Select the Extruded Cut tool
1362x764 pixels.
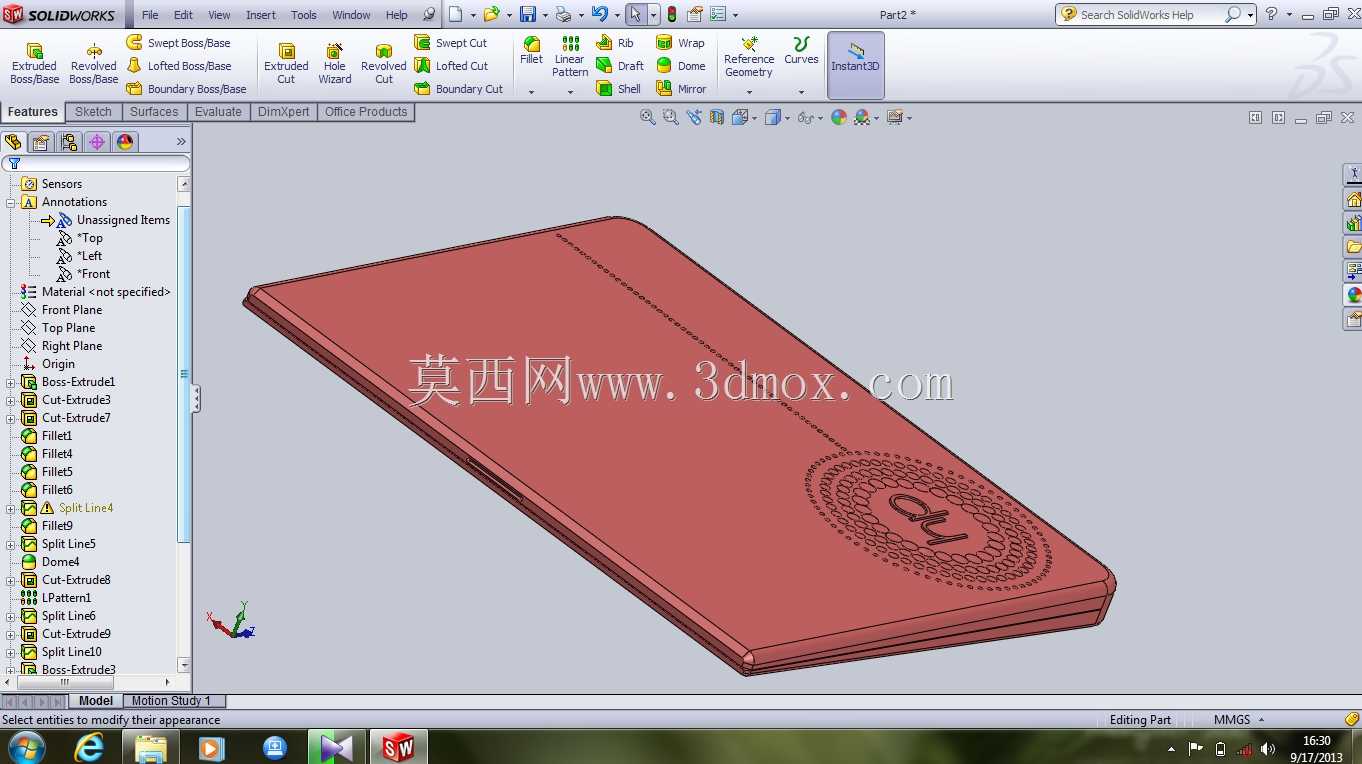(x=286, y=64)
